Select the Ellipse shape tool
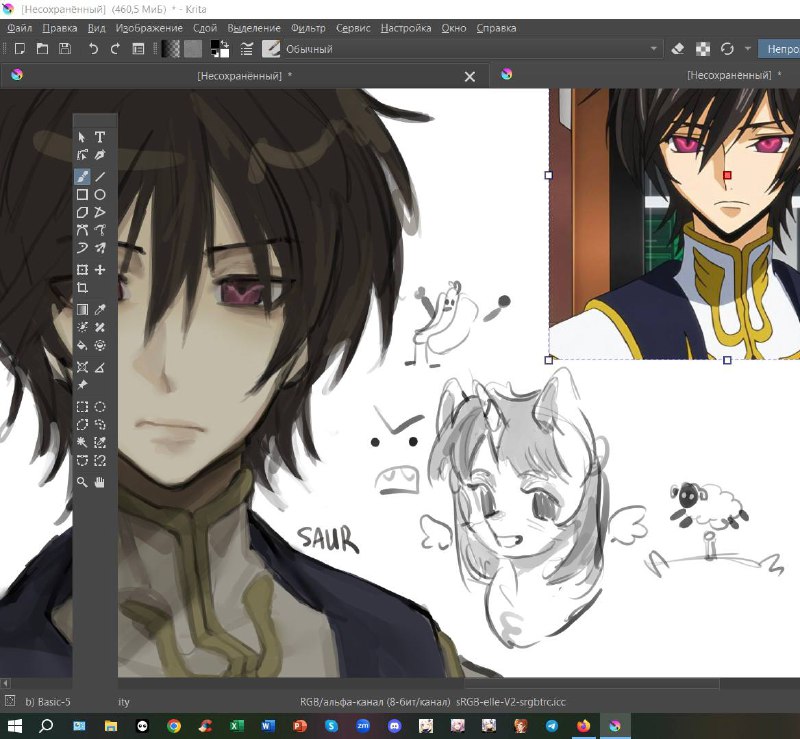 (100, 194)
